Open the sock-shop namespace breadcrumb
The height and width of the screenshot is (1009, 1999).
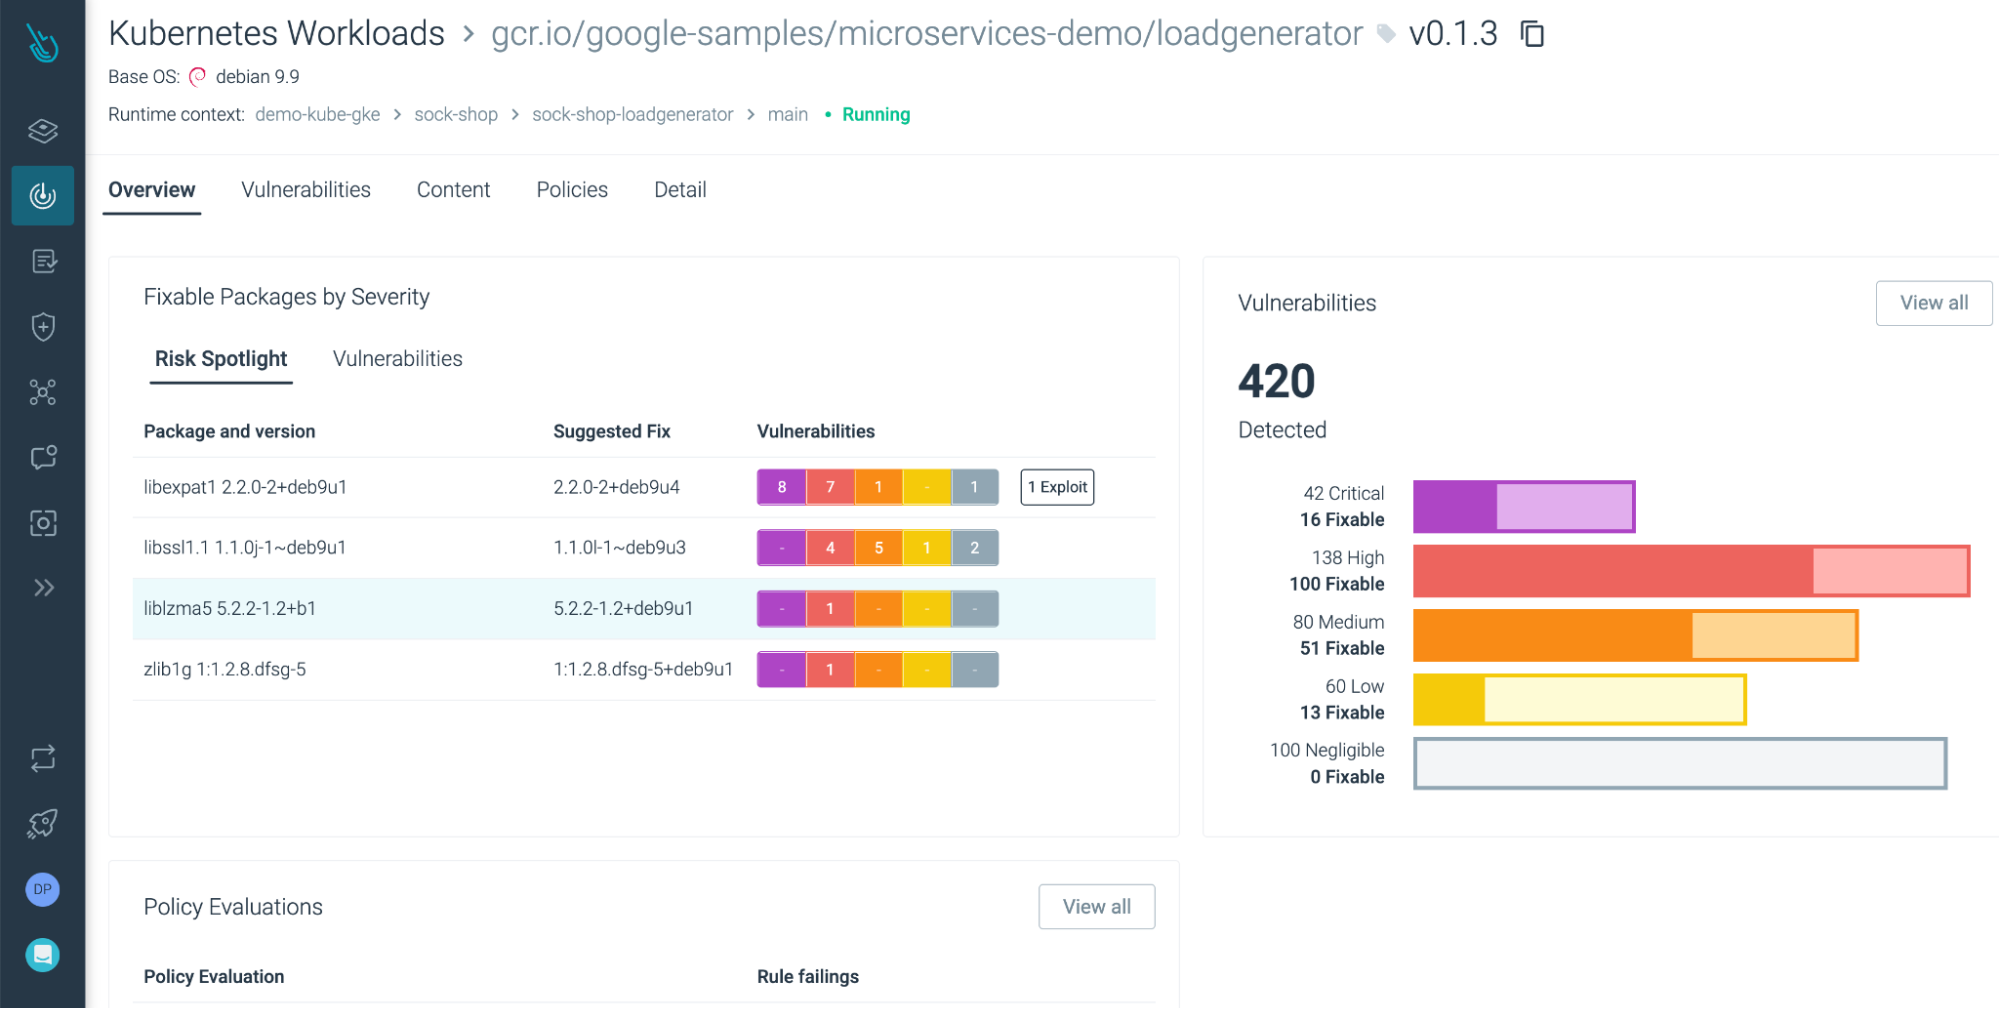pyautogui.click(x=456, y=114)
